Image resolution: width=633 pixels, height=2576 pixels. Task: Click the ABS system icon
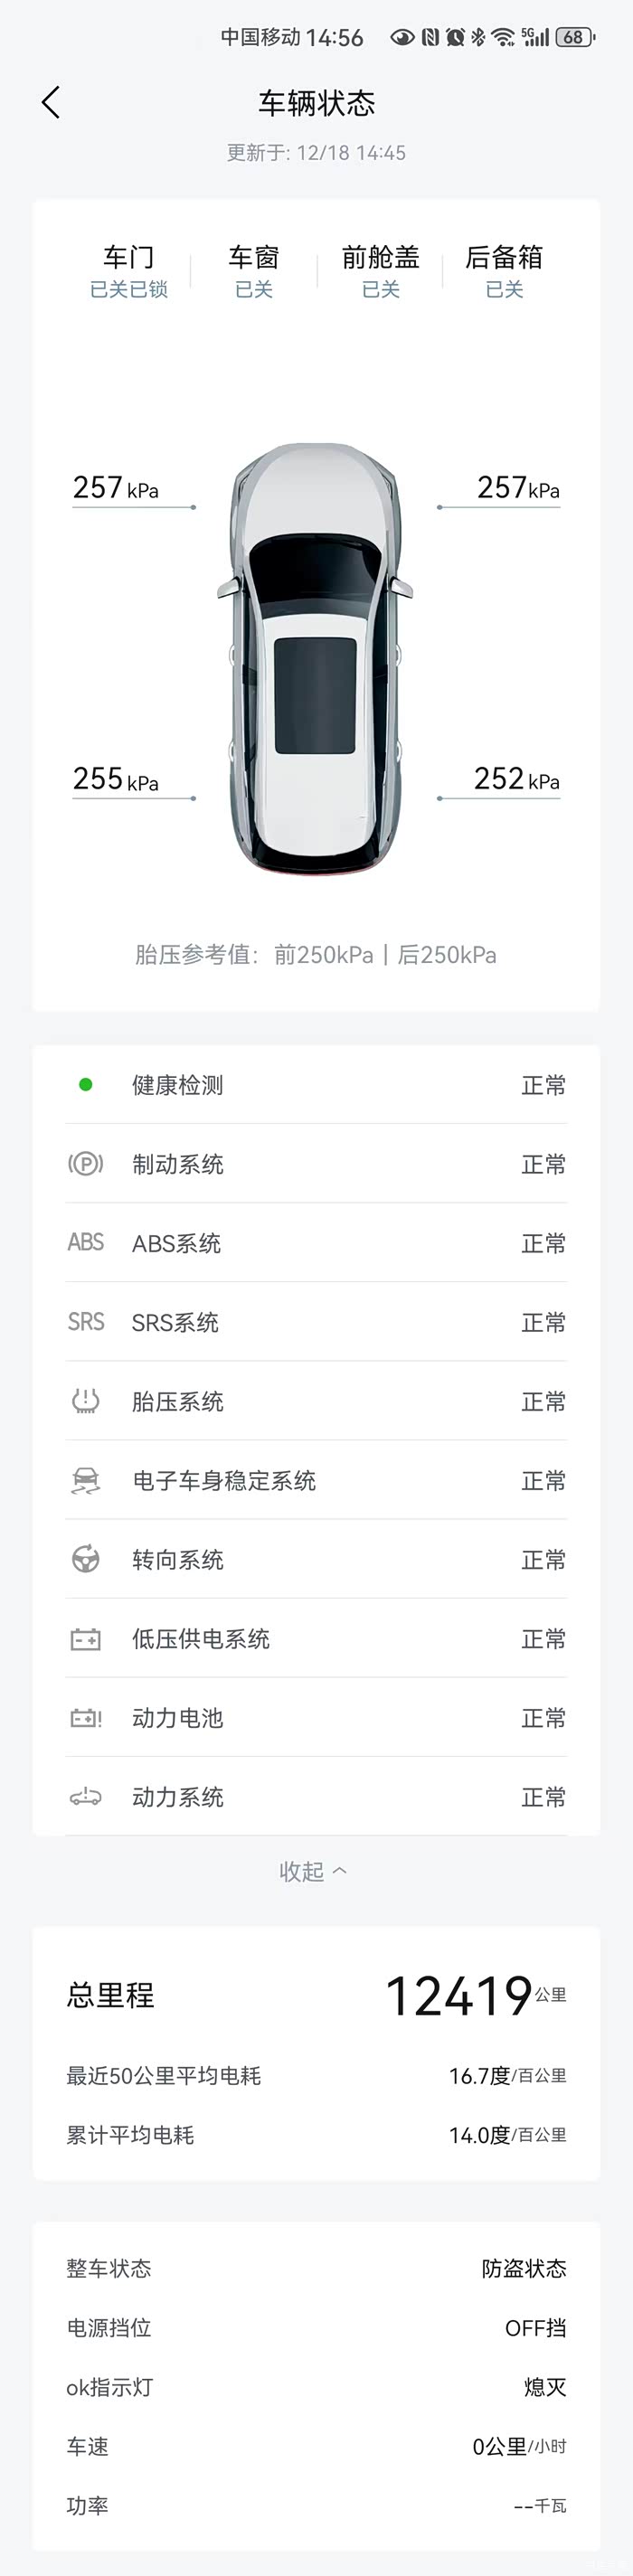[85, 1243]
